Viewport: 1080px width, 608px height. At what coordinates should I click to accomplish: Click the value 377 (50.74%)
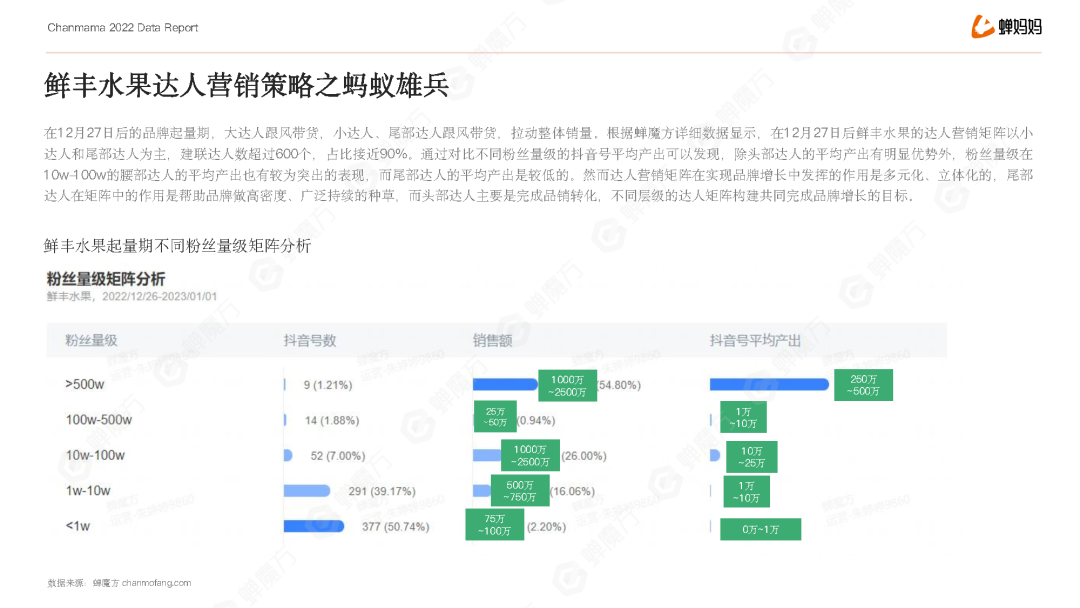click(x=395, y=527)
